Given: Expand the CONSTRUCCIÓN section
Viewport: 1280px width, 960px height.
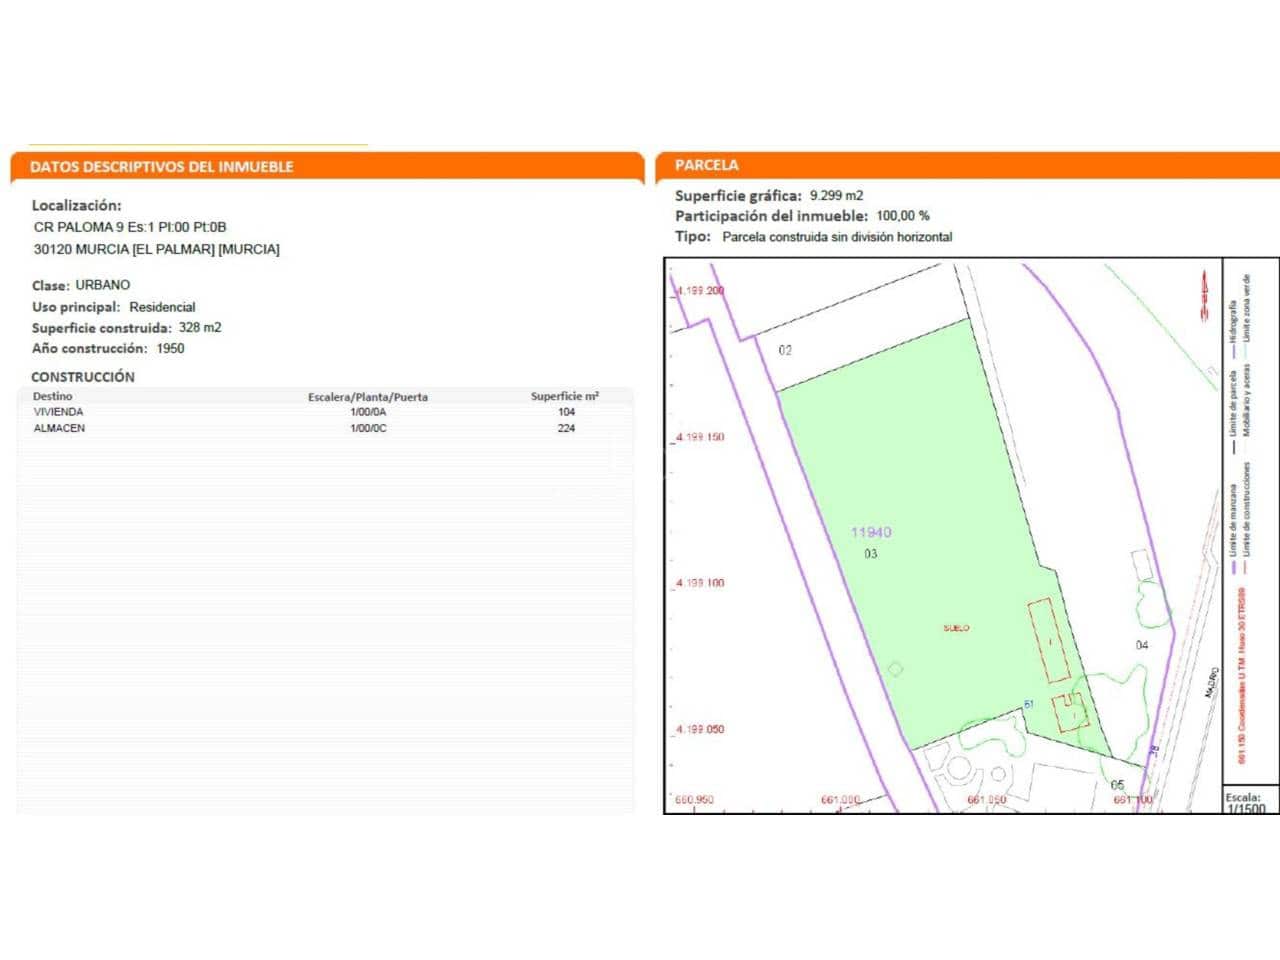Looking at the screenshot, I should [84, 377].
